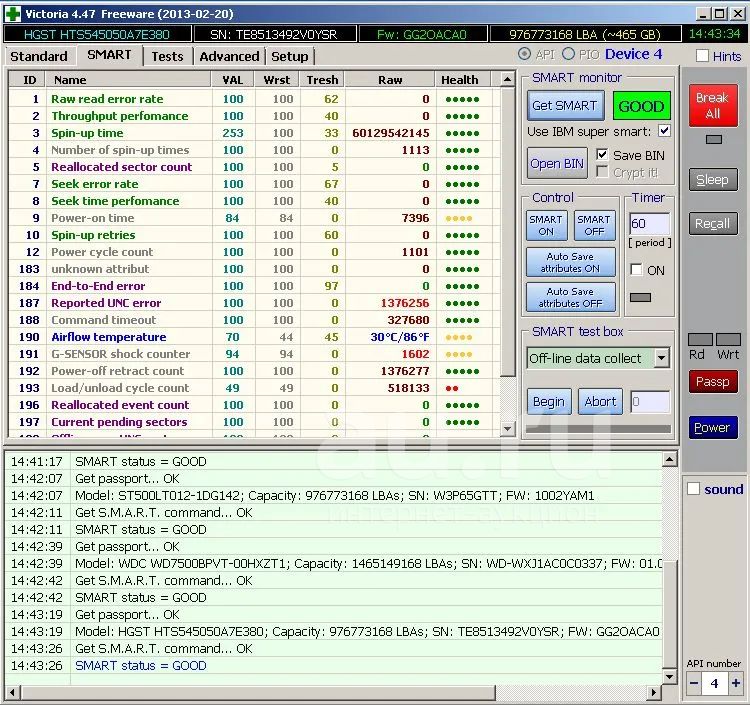Decrease API number with minus button
Image resolution: width=750 pixels, height=705 pixels.
coord(694,684)
